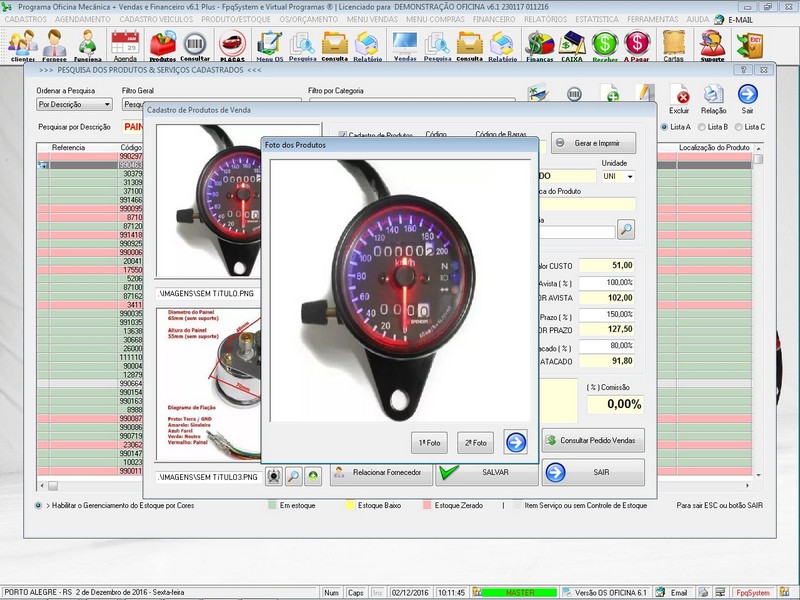800x600 pixels.
Task: Open the Suporte headset icon
Action: click(712, 45)
